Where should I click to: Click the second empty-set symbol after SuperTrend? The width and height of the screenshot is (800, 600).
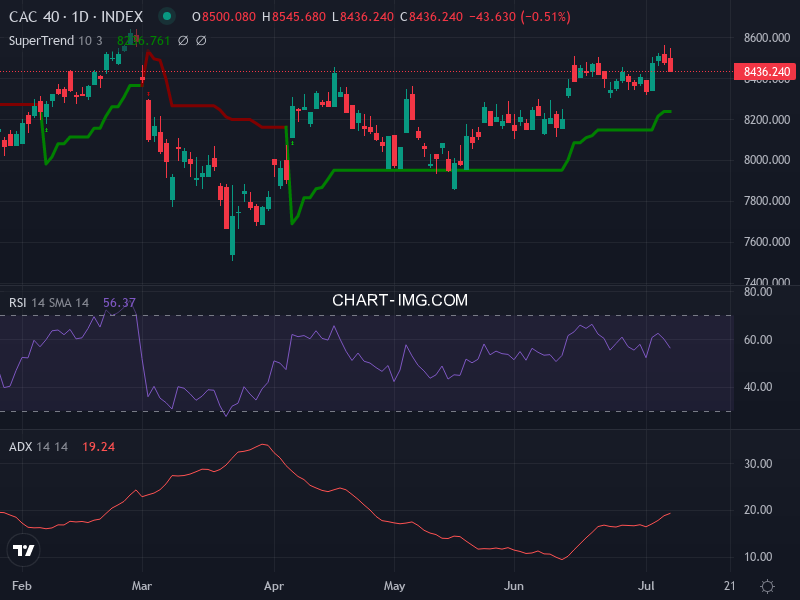[x=201, y=40]
